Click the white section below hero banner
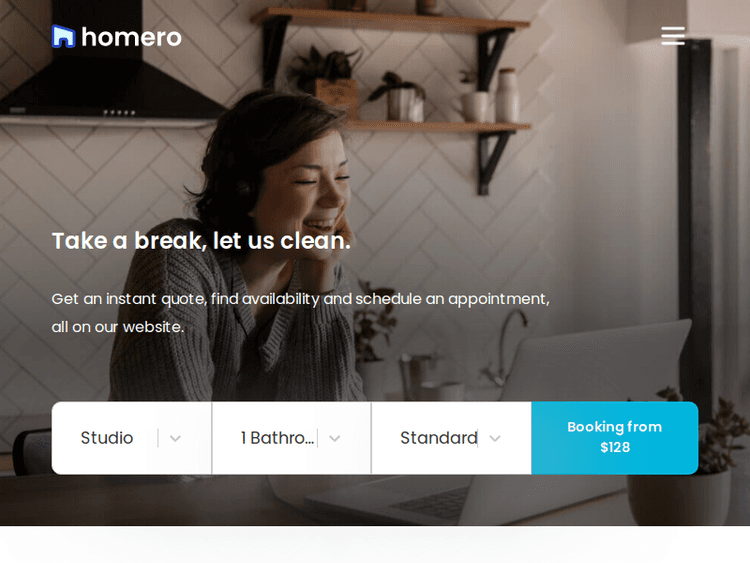The width and height of the screenshot is (750, 563). click(375, 544)
